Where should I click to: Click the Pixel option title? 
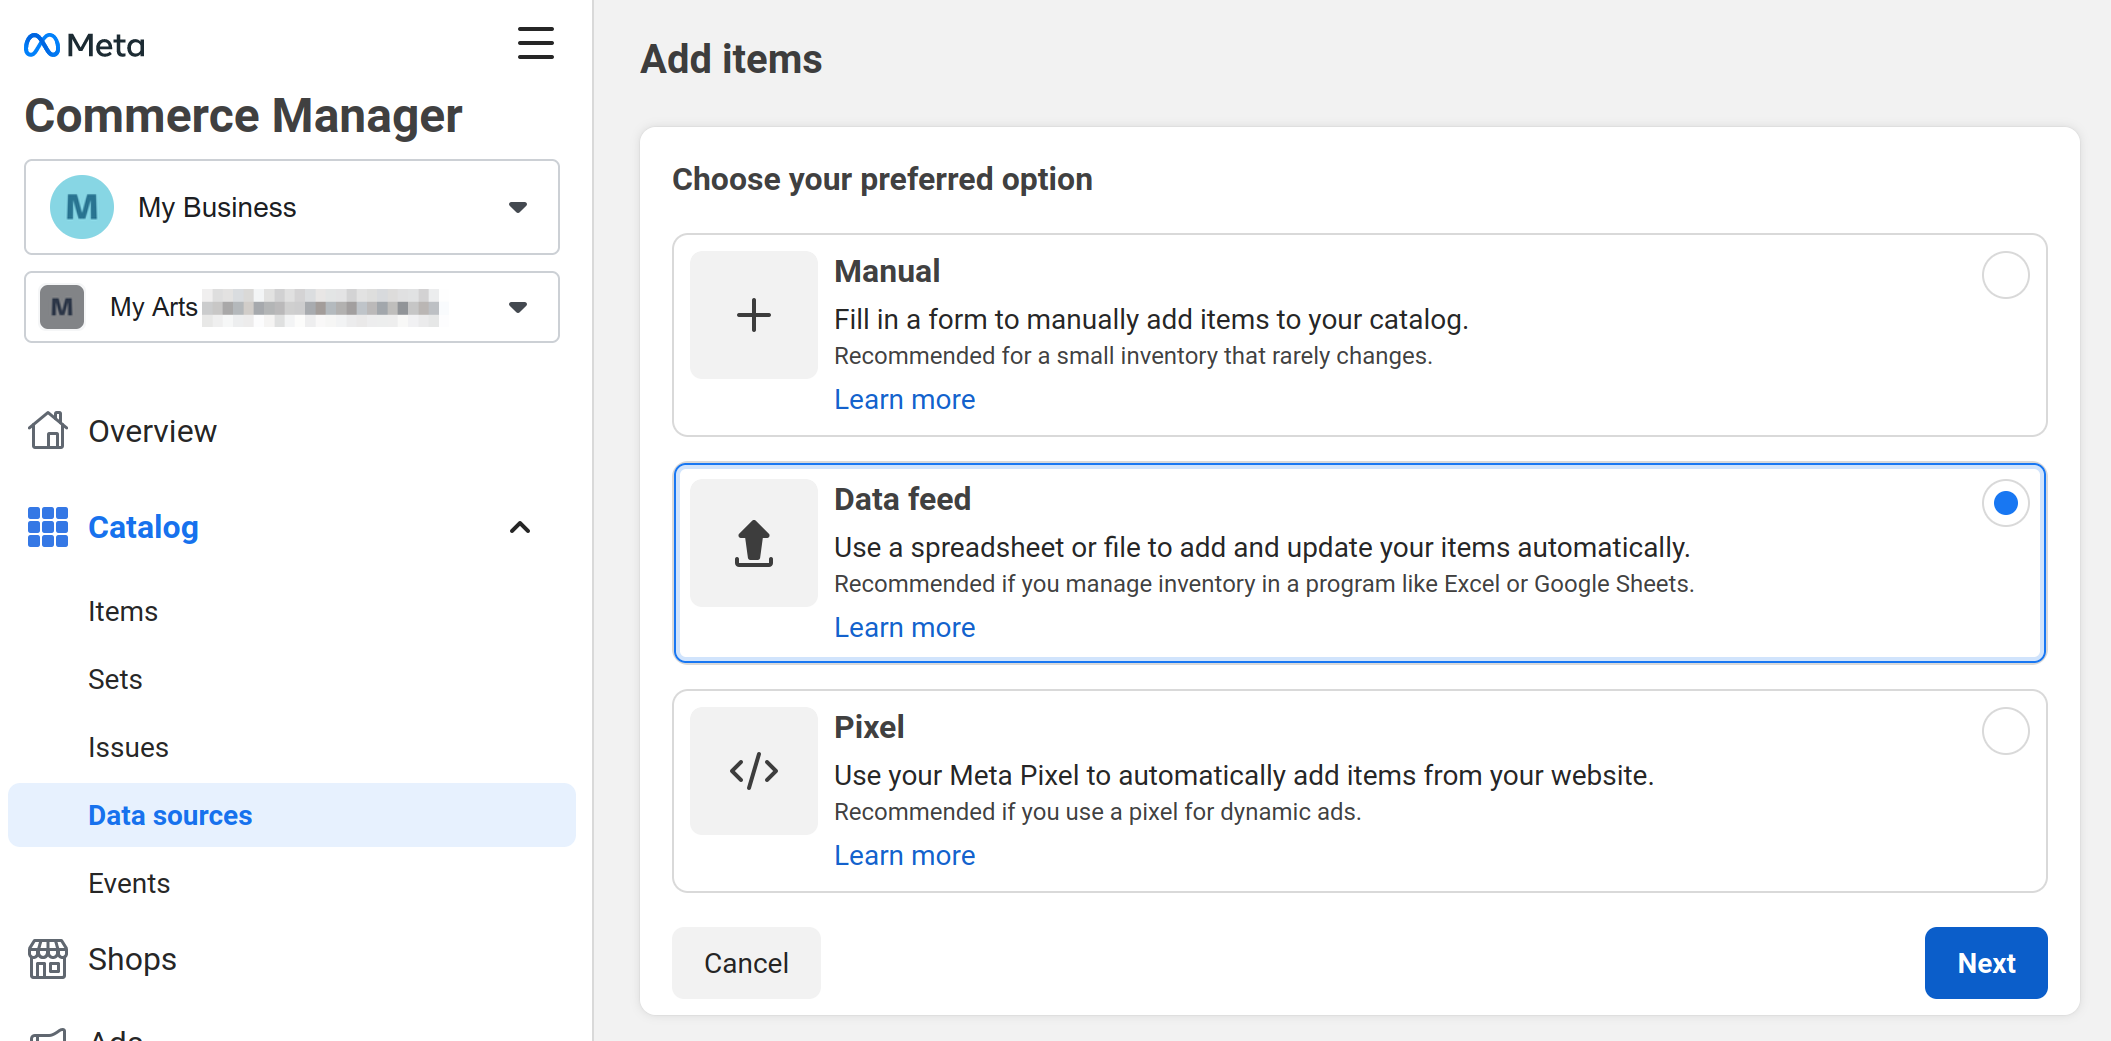[869, 727]
